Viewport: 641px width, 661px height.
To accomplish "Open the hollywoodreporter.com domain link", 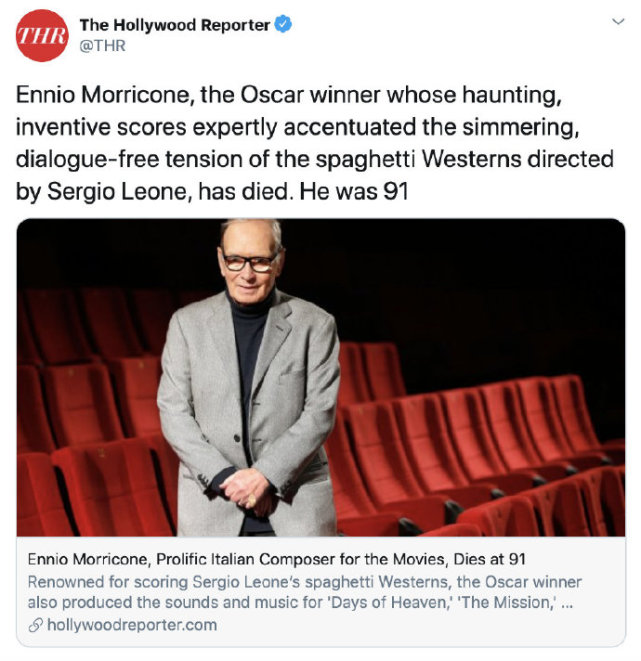I will (x=132, y=625).
